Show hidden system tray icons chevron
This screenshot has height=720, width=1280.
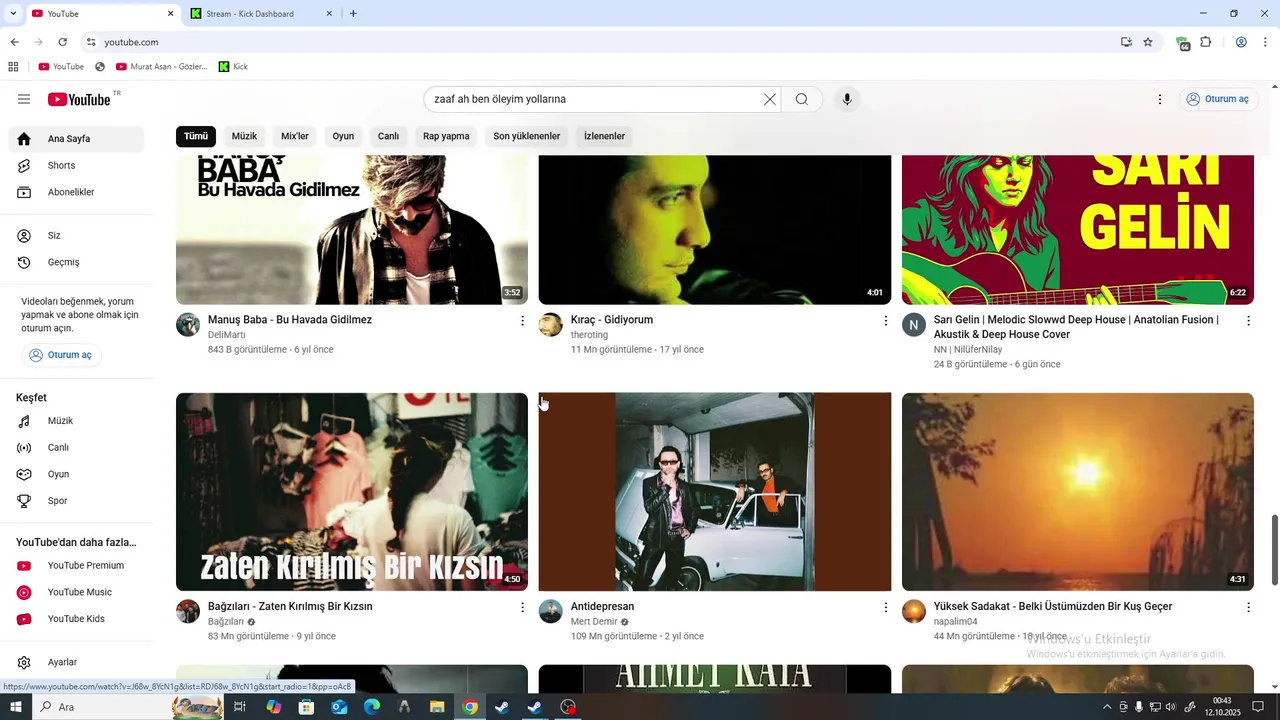pyautogui.click(x=1107, y=707)
